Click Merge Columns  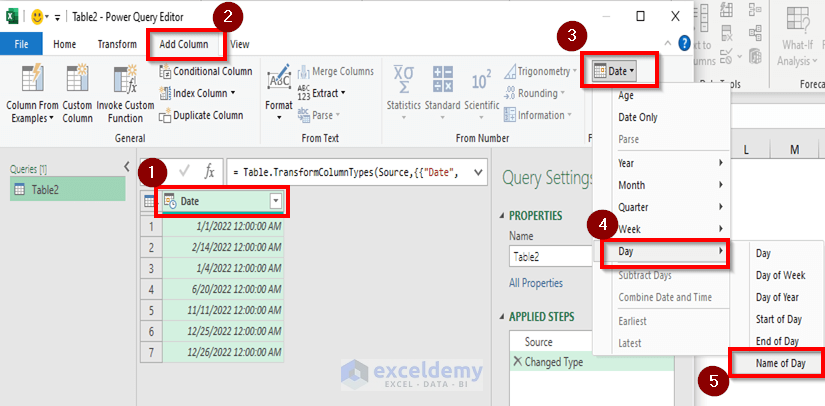336,71
